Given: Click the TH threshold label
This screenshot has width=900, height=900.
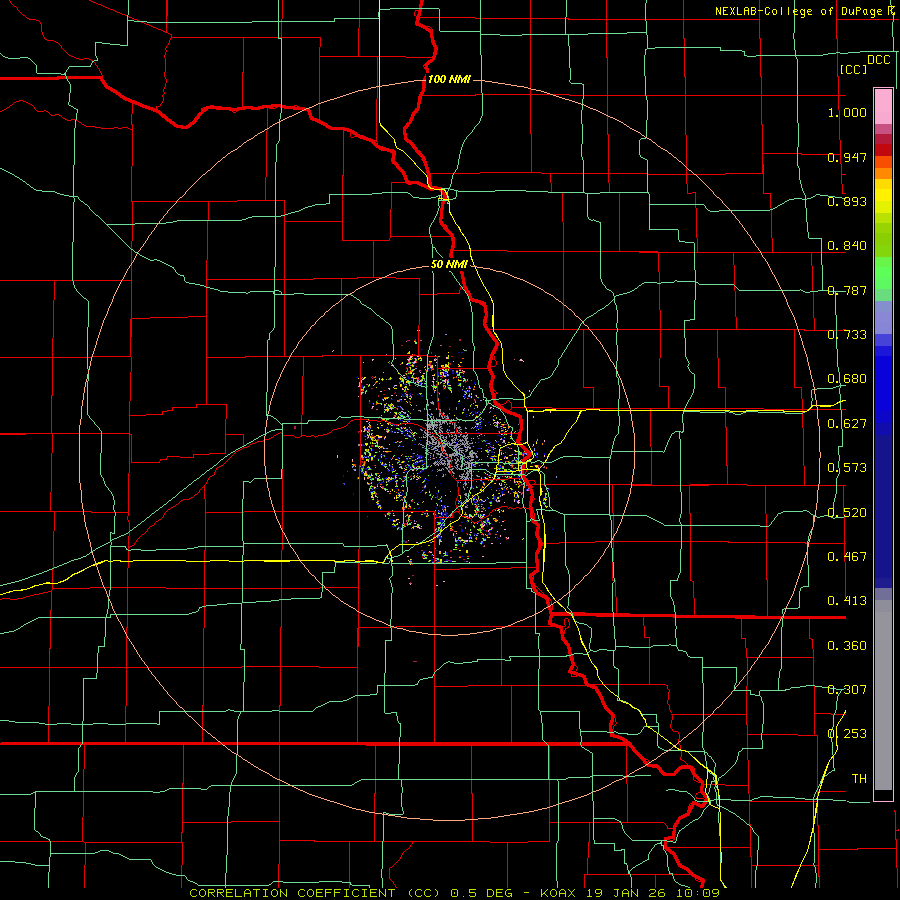Looking at the screenshot, I should tap(859, 779).
